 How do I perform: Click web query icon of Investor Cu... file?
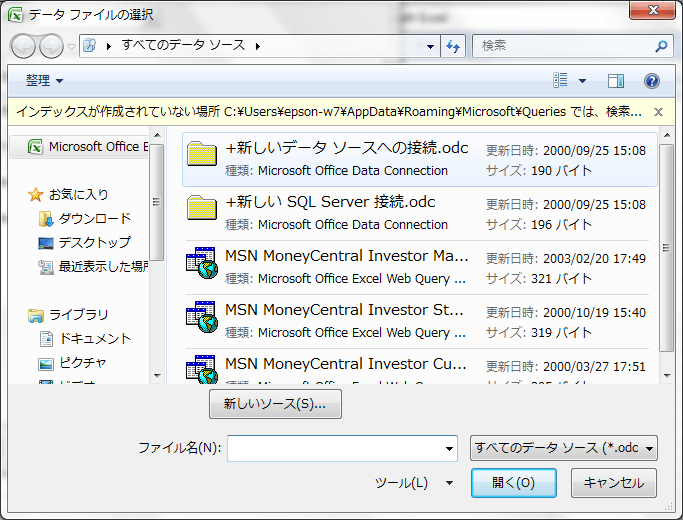click(201, 369)
